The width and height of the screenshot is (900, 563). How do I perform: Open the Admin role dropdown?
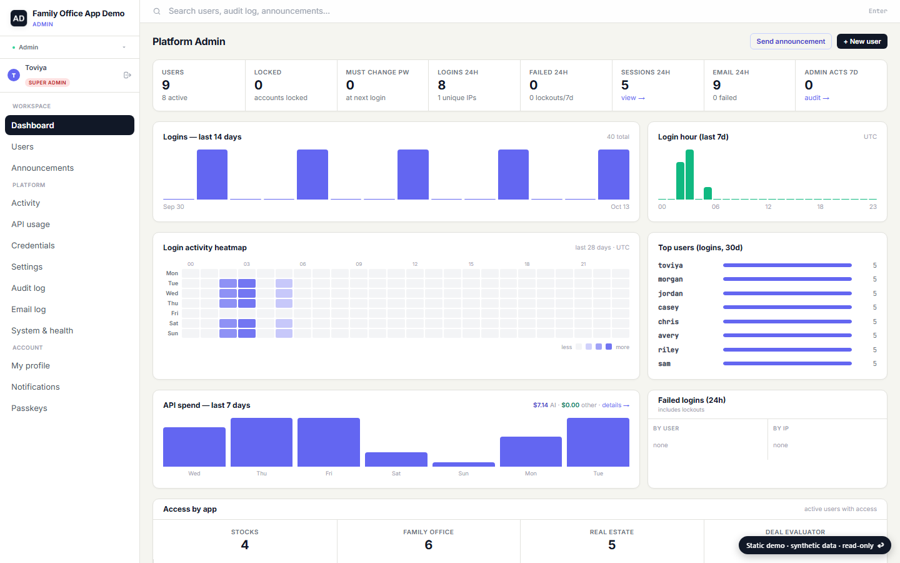(x=69, y=47)
